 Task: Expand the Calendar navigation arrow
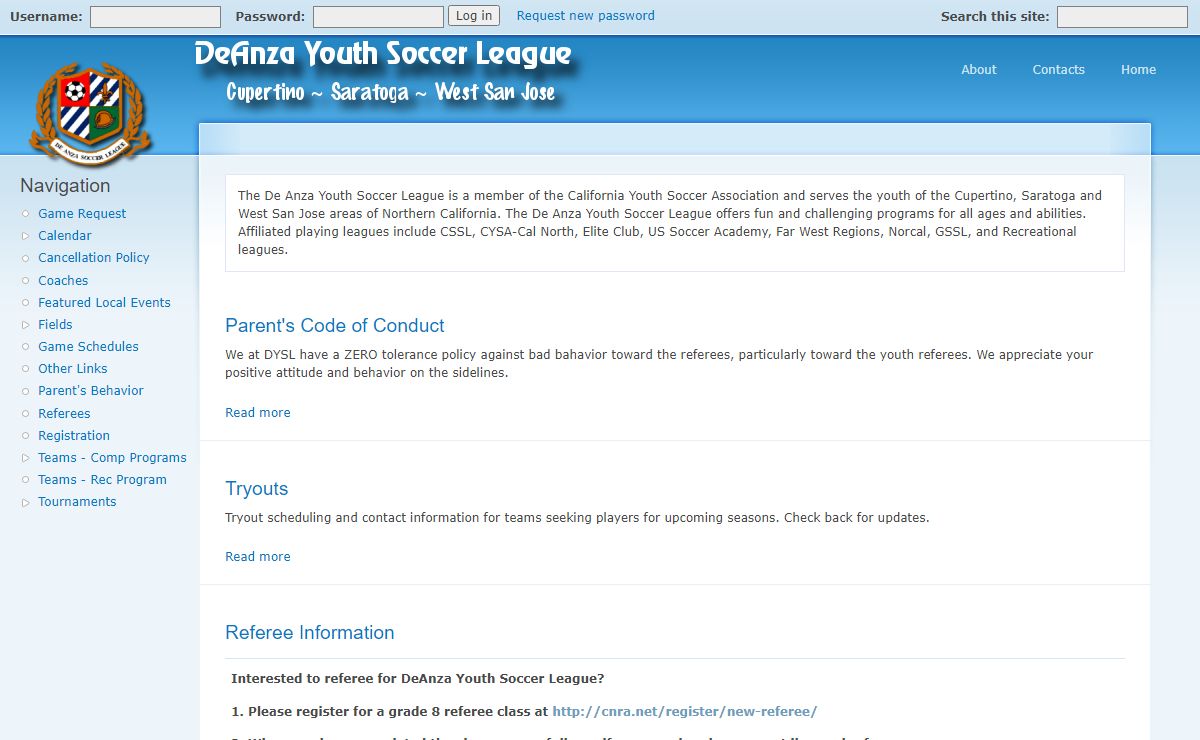point(26,236)
